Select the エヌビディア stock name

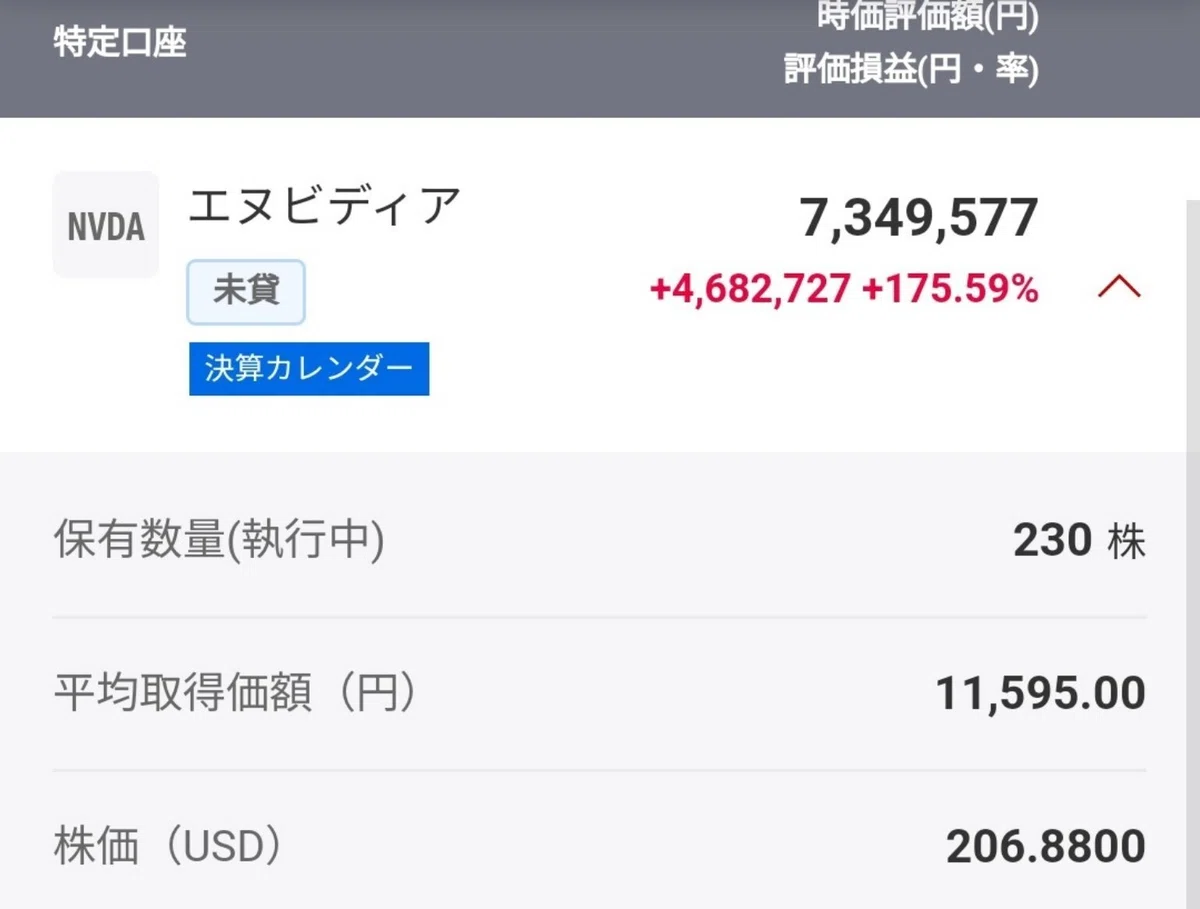tap(325, 207)
